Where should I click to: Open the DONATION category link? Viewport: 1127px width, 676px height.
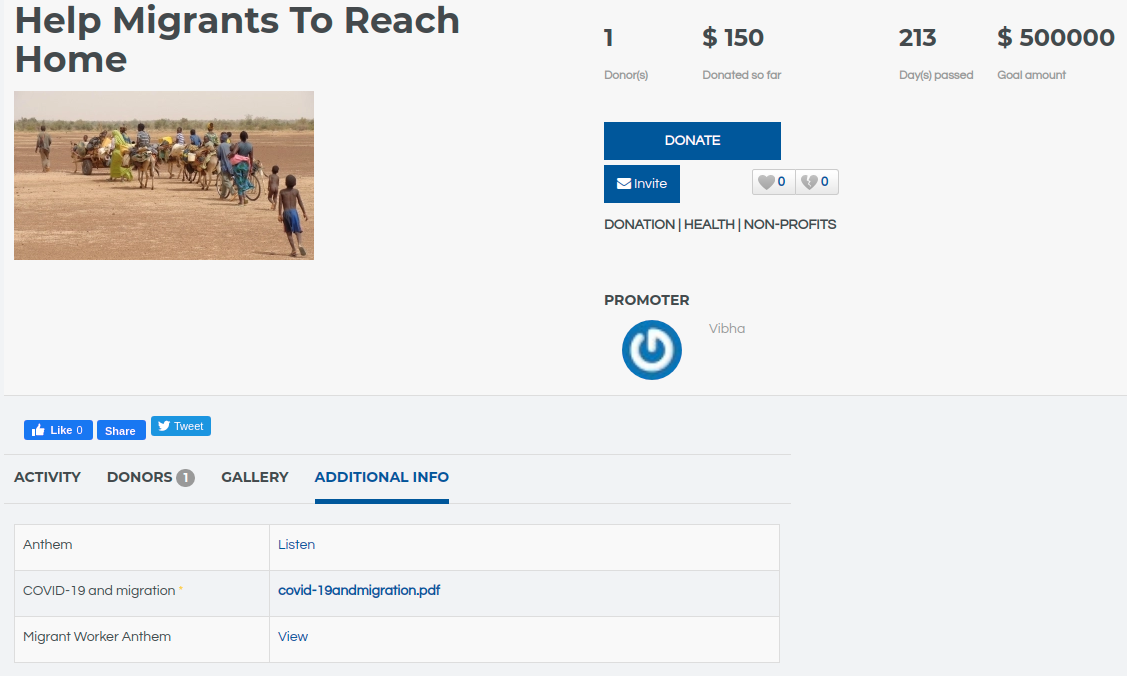point(639,224)
